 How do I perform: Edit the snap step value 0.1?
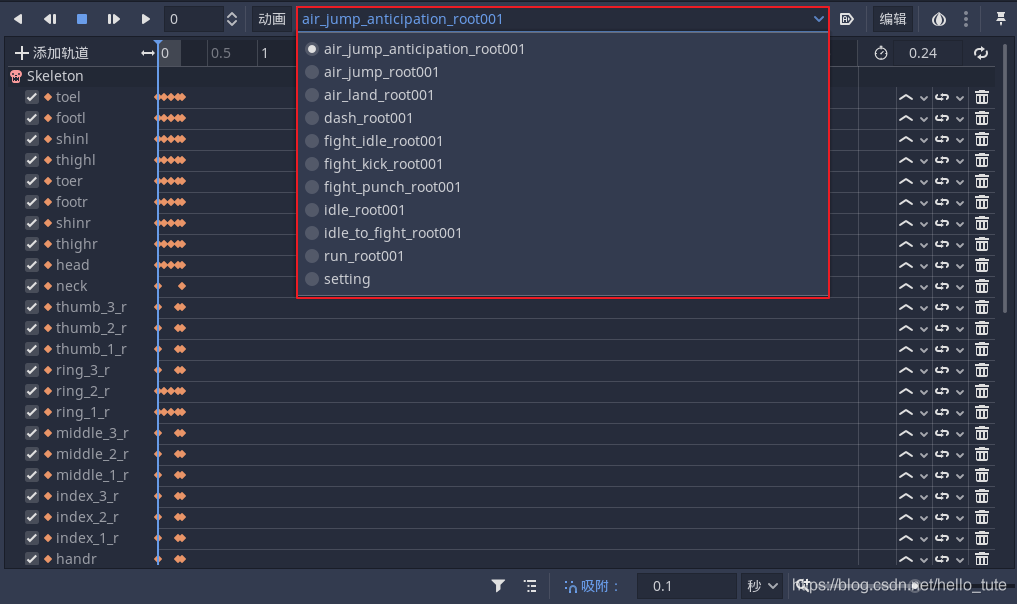tap(686, 586)
